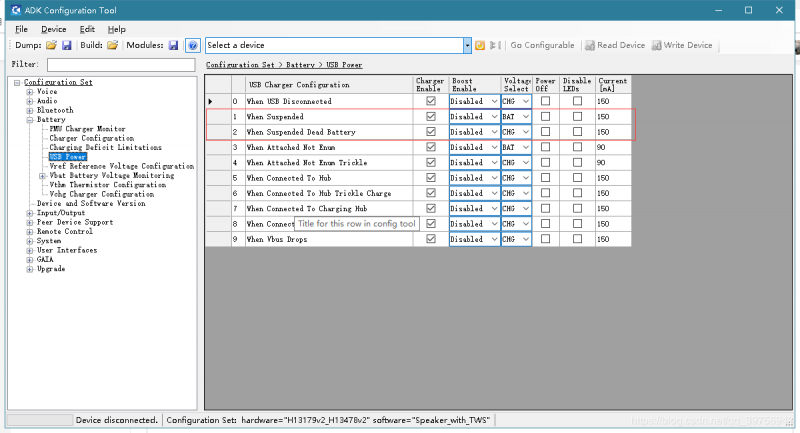Check Disable LEDs for When Connected To Charging Hub
800x433 pixels.
577,208
